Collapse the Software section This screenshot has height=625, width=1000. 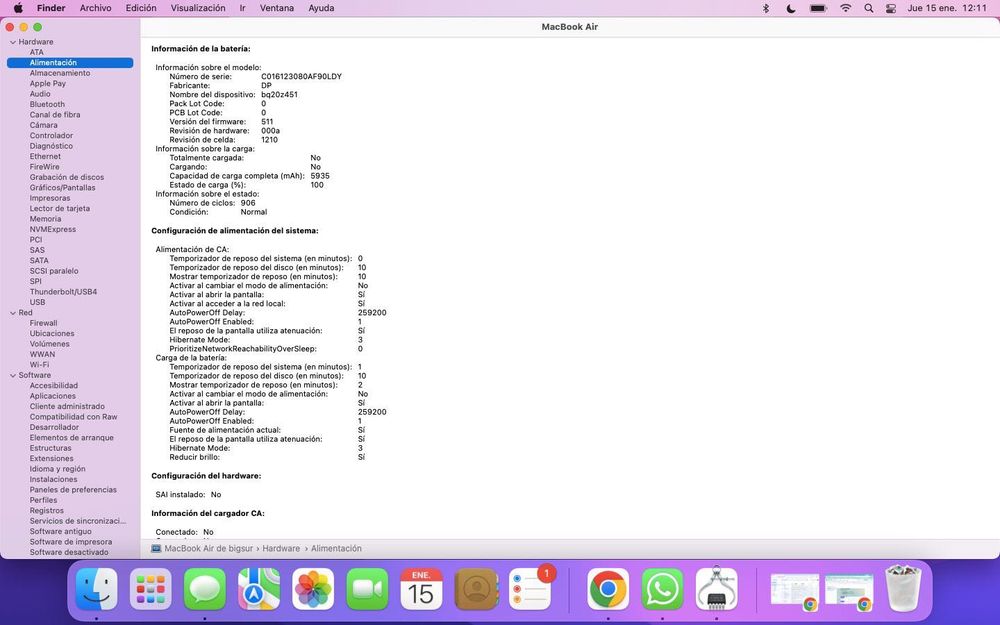coord(13,376)
